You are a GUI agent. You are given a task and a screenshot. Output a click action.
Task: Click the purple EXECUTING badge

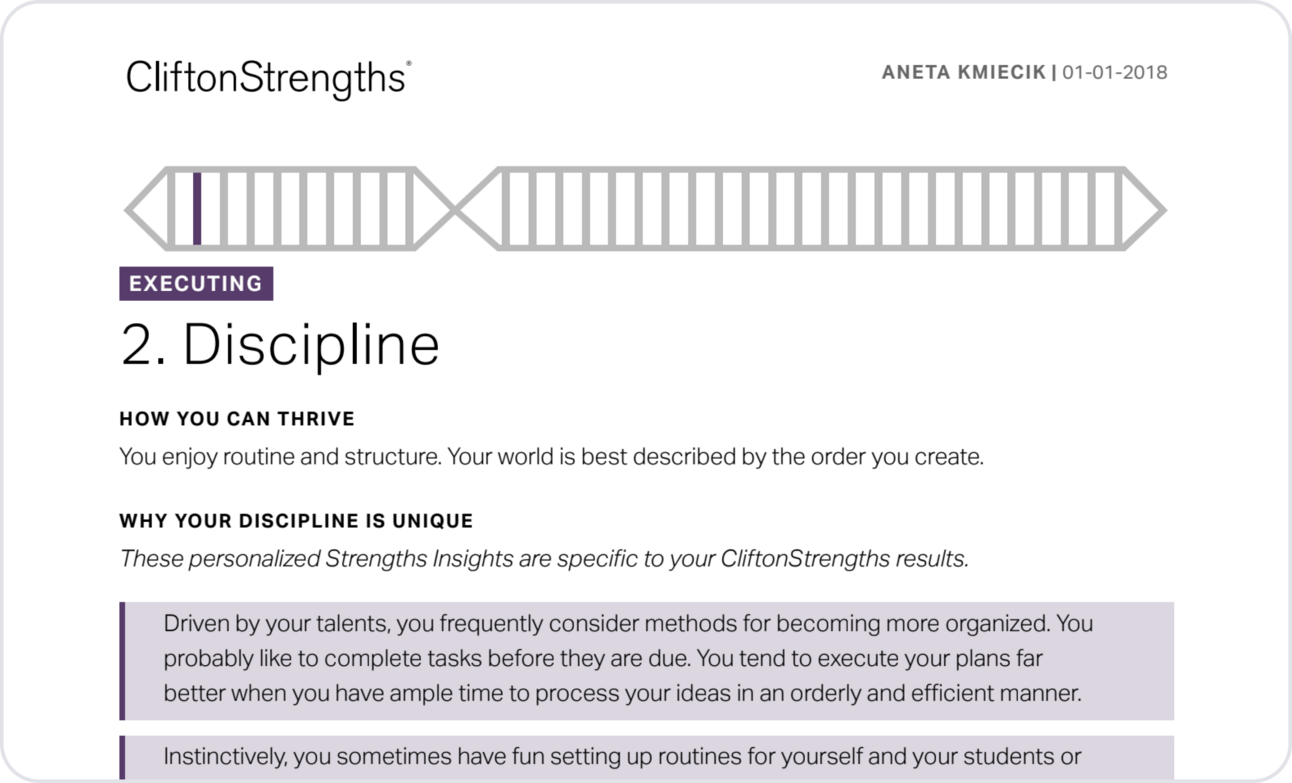tap(196, 284)
